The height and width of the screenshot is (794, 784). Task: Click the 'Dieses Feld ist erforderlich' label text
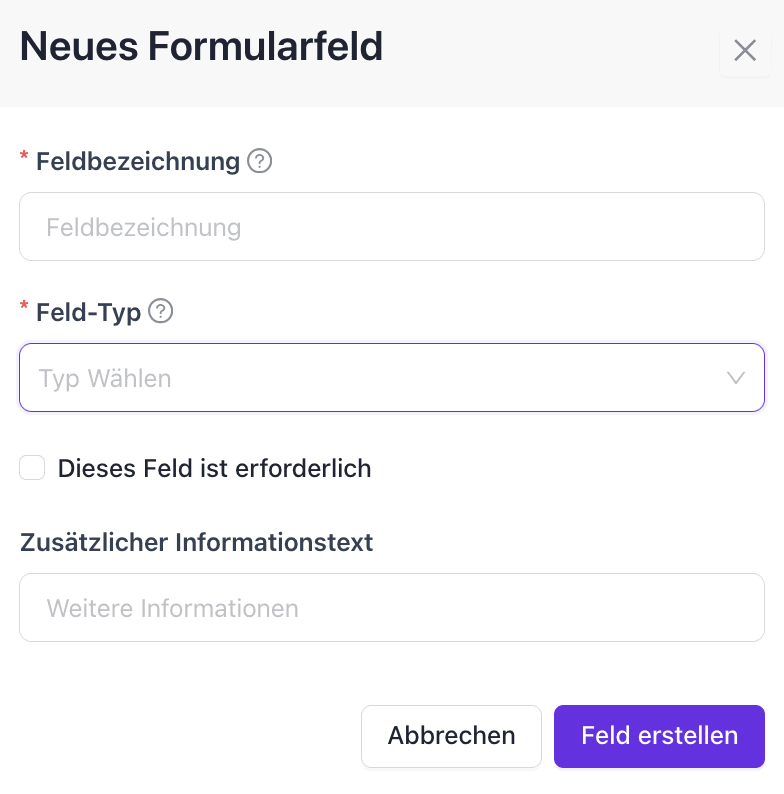tap(214, 468)
